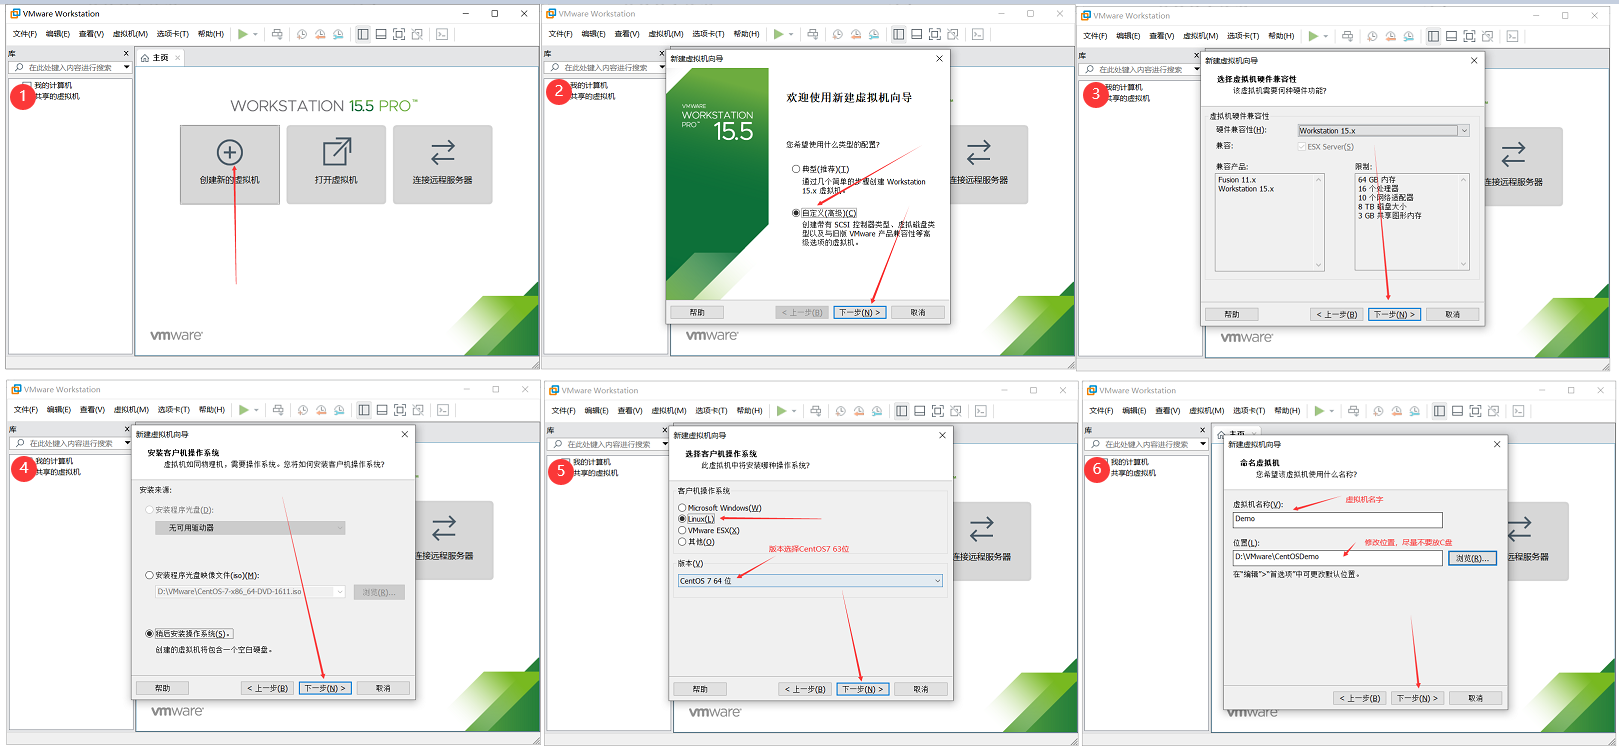Toggle the ESX Server checkbox in the 硬件兼容性 dialog
The width and height of the screenshot is (1619, 750).
tap(1301, 147)
